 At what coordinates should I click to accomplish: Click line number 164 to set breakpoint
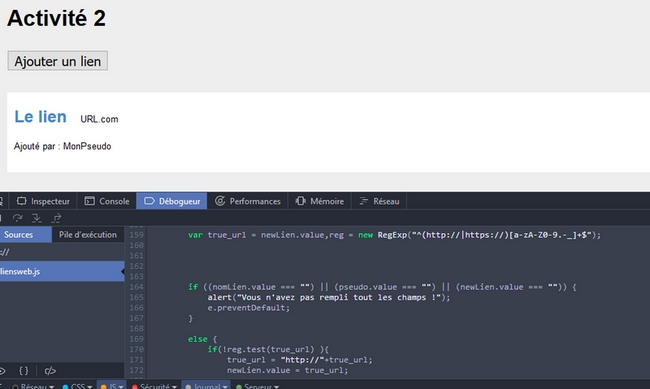coord(136,287)
